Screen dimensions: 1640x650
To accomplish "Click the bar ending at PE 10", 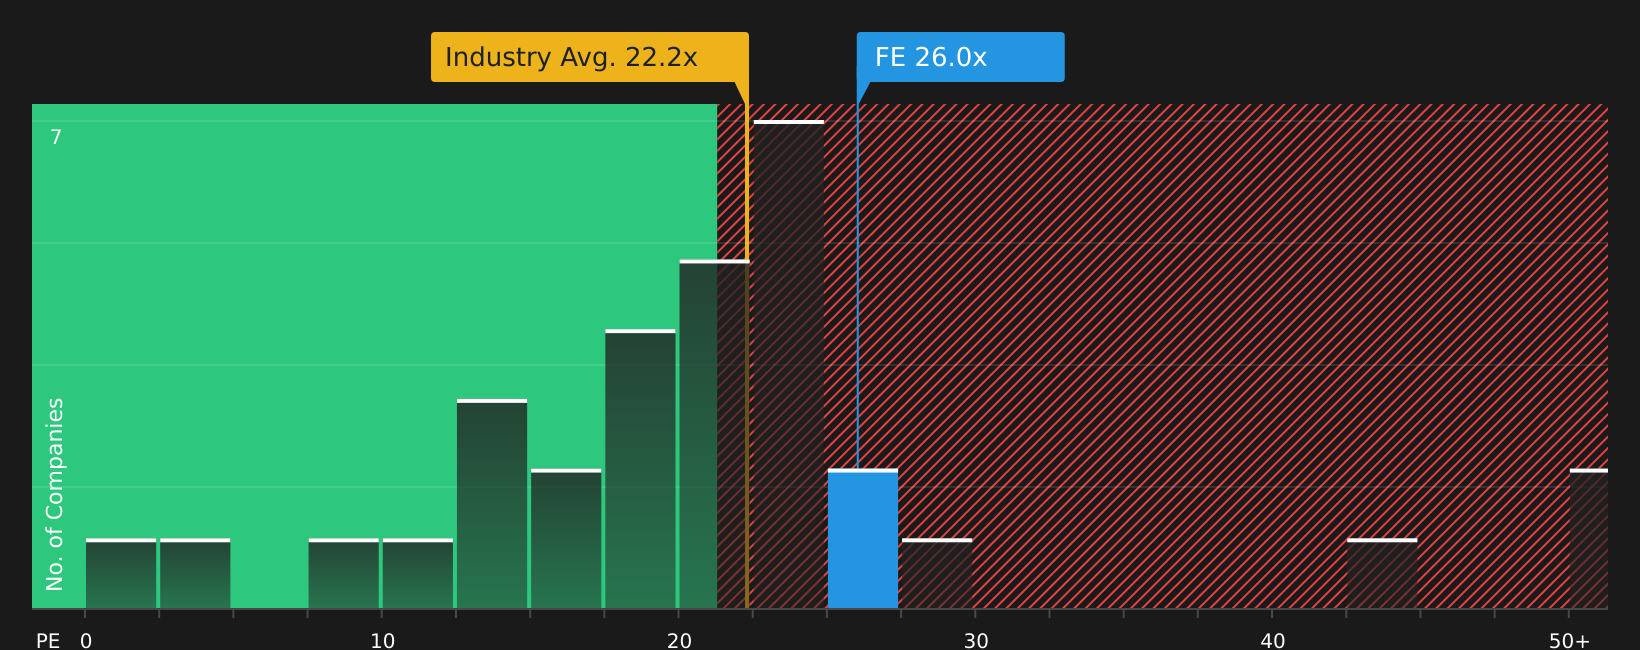I will pyautogui.click(x=344, y=574).
